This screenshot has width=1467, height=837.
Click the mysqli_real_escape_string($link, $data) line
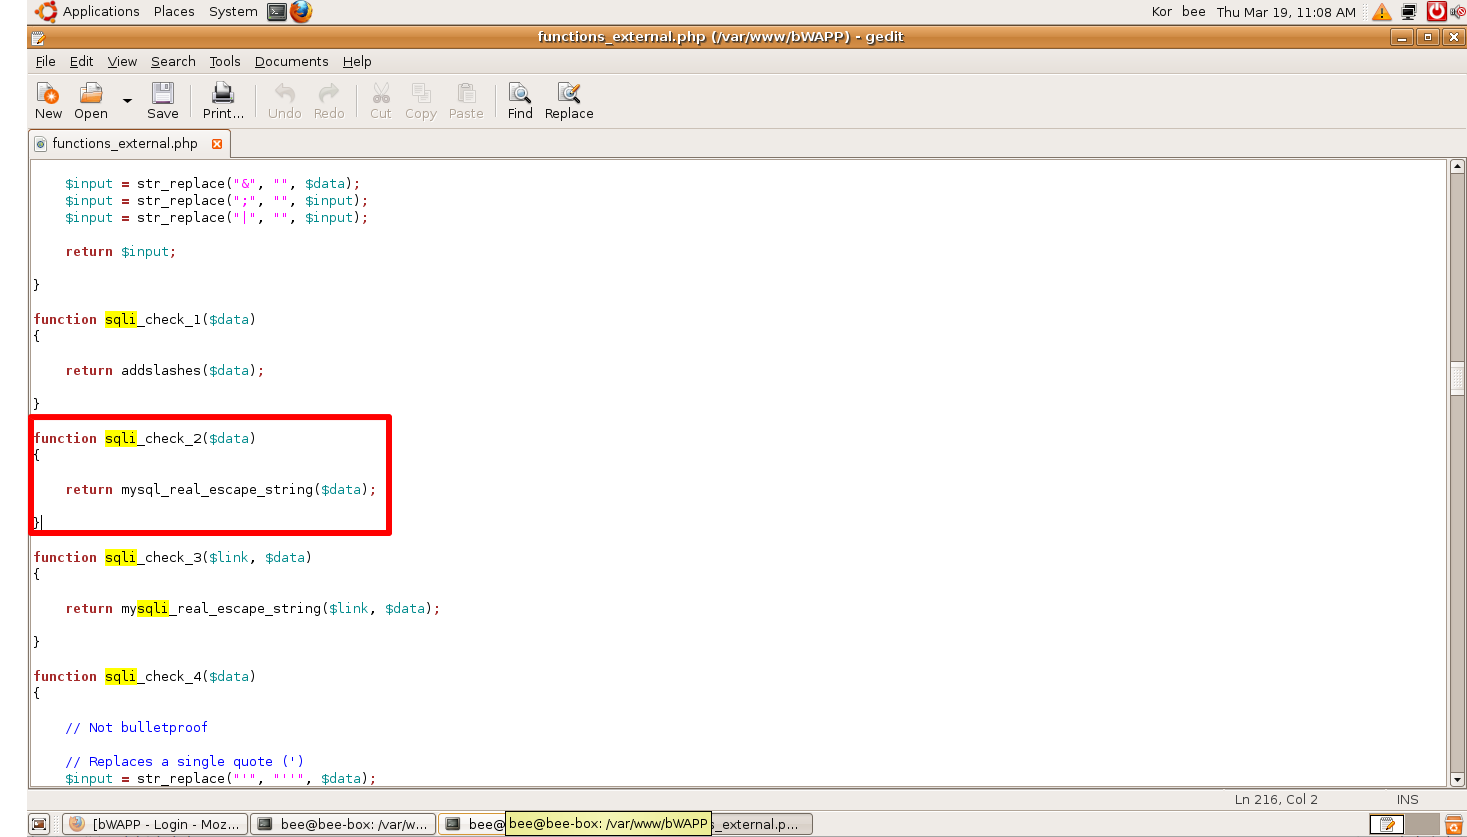253,609
